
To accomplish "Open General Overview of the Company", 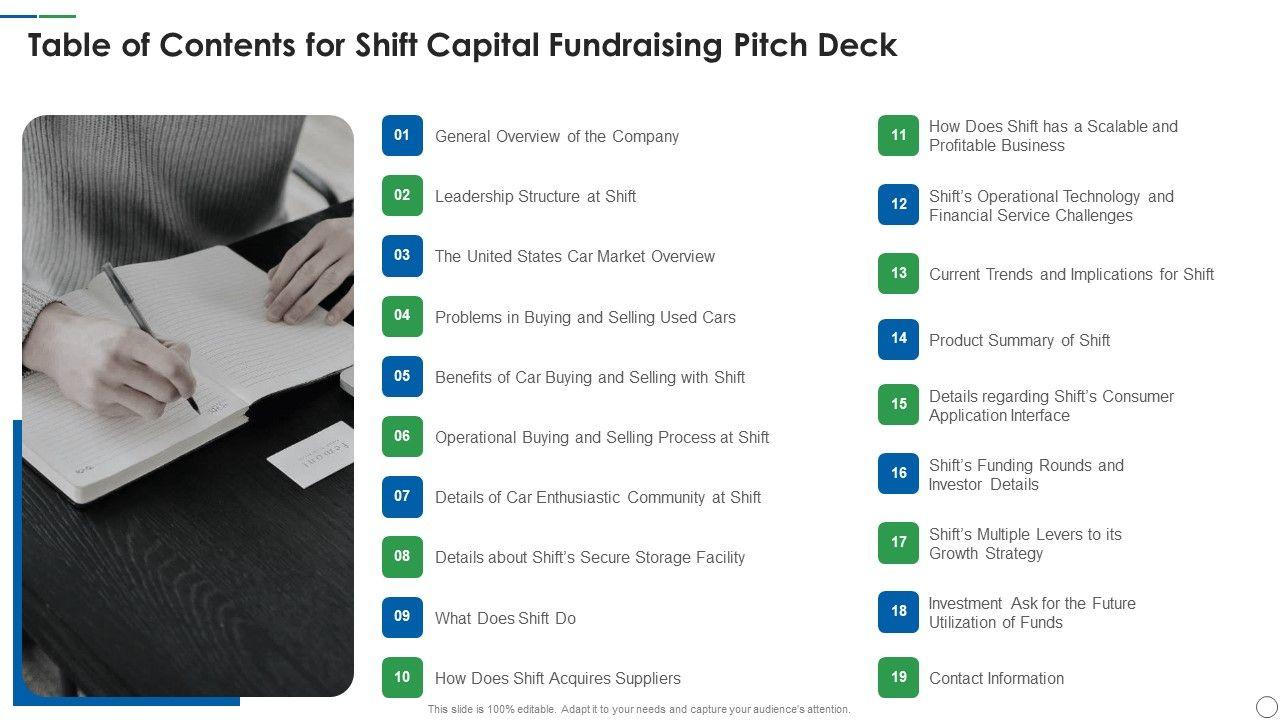I will pos(556,137).
